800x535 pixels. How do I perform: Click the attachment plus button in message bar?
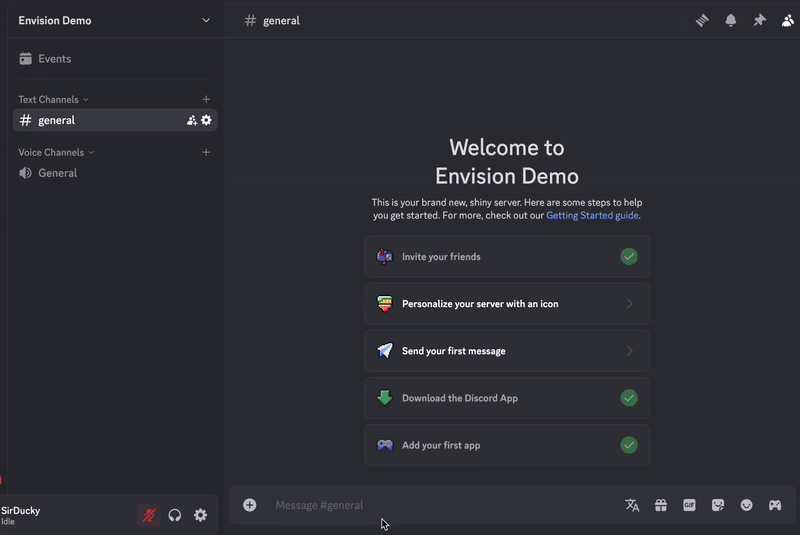coord(249,505)
